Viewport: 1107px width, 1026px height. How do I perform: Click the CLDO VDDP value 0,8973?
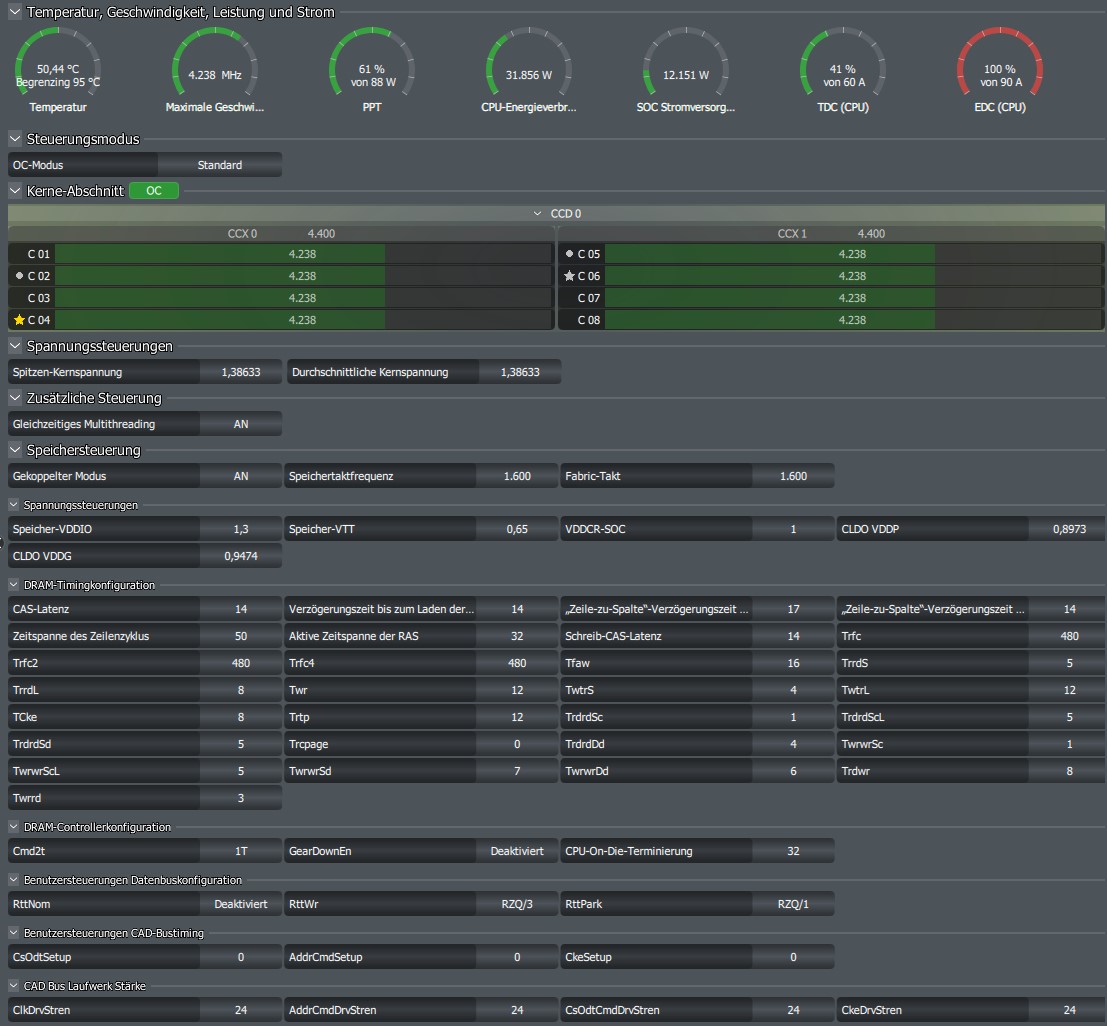[x=1069, y=529]
